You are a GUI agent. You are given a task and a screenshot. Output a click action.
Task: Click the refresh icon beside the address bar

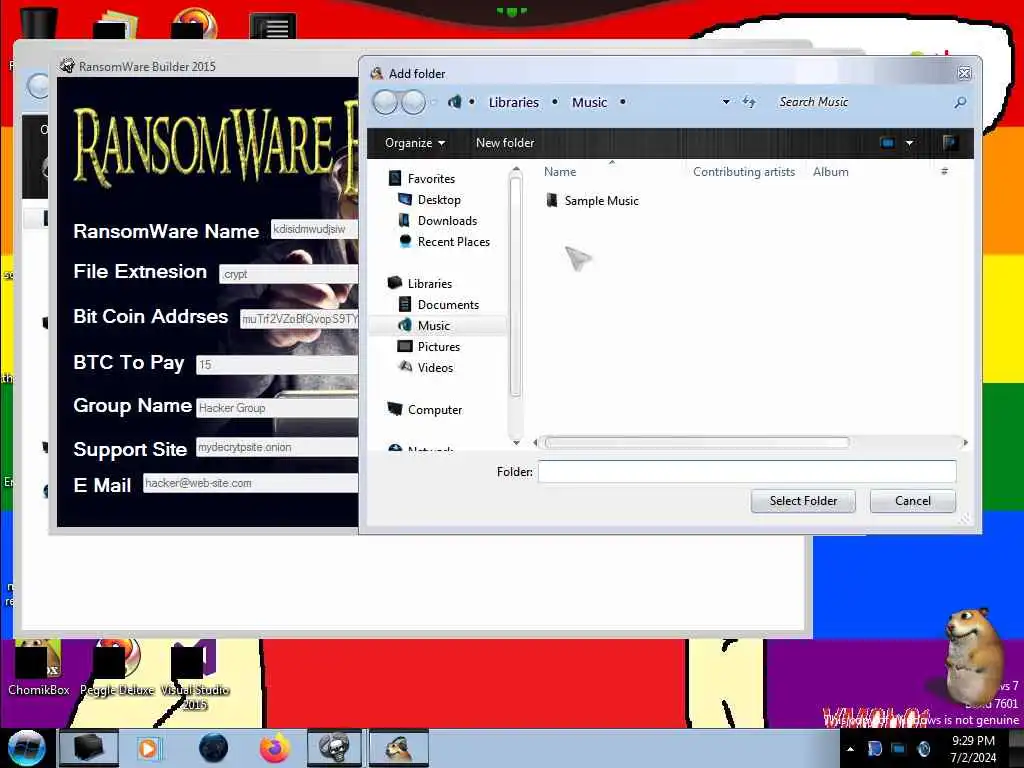tap(749, 101)
